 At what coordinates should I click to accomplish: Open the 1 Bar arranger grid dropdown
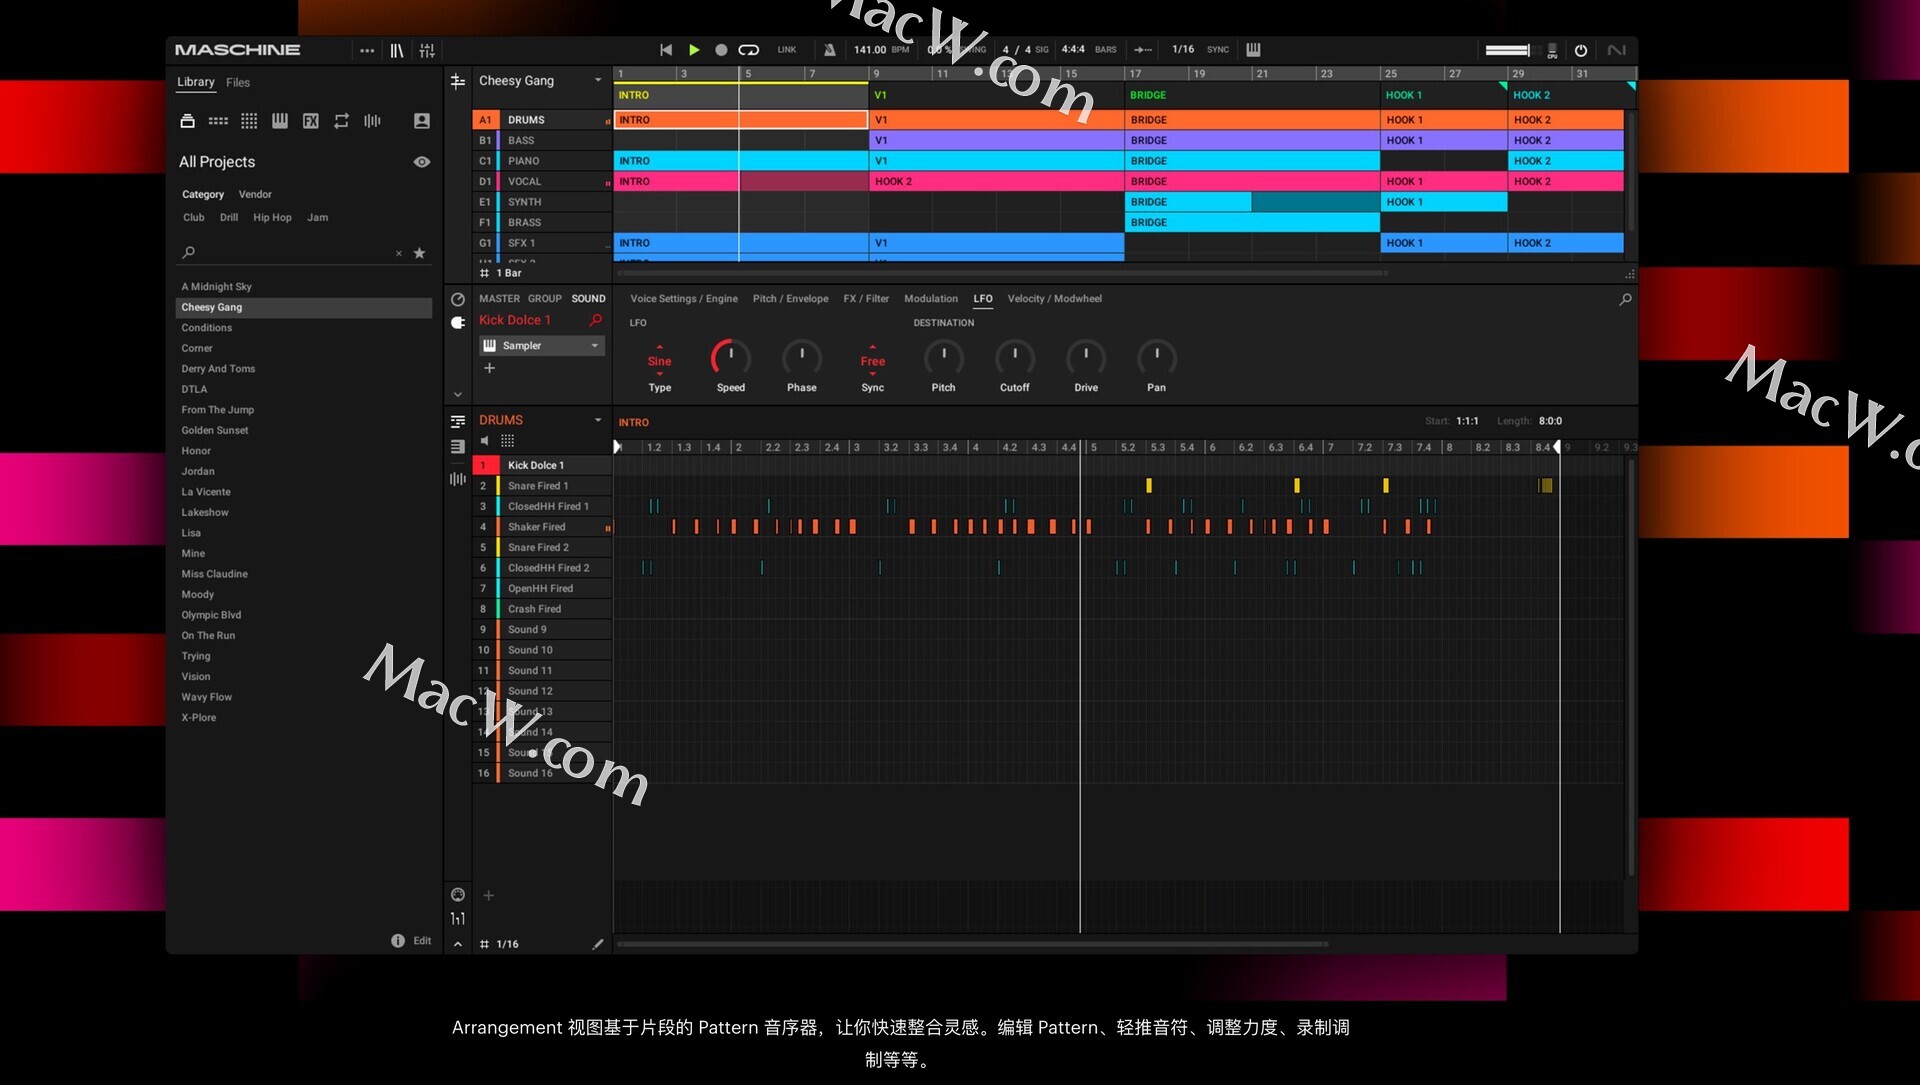click(x=502, y=273)
